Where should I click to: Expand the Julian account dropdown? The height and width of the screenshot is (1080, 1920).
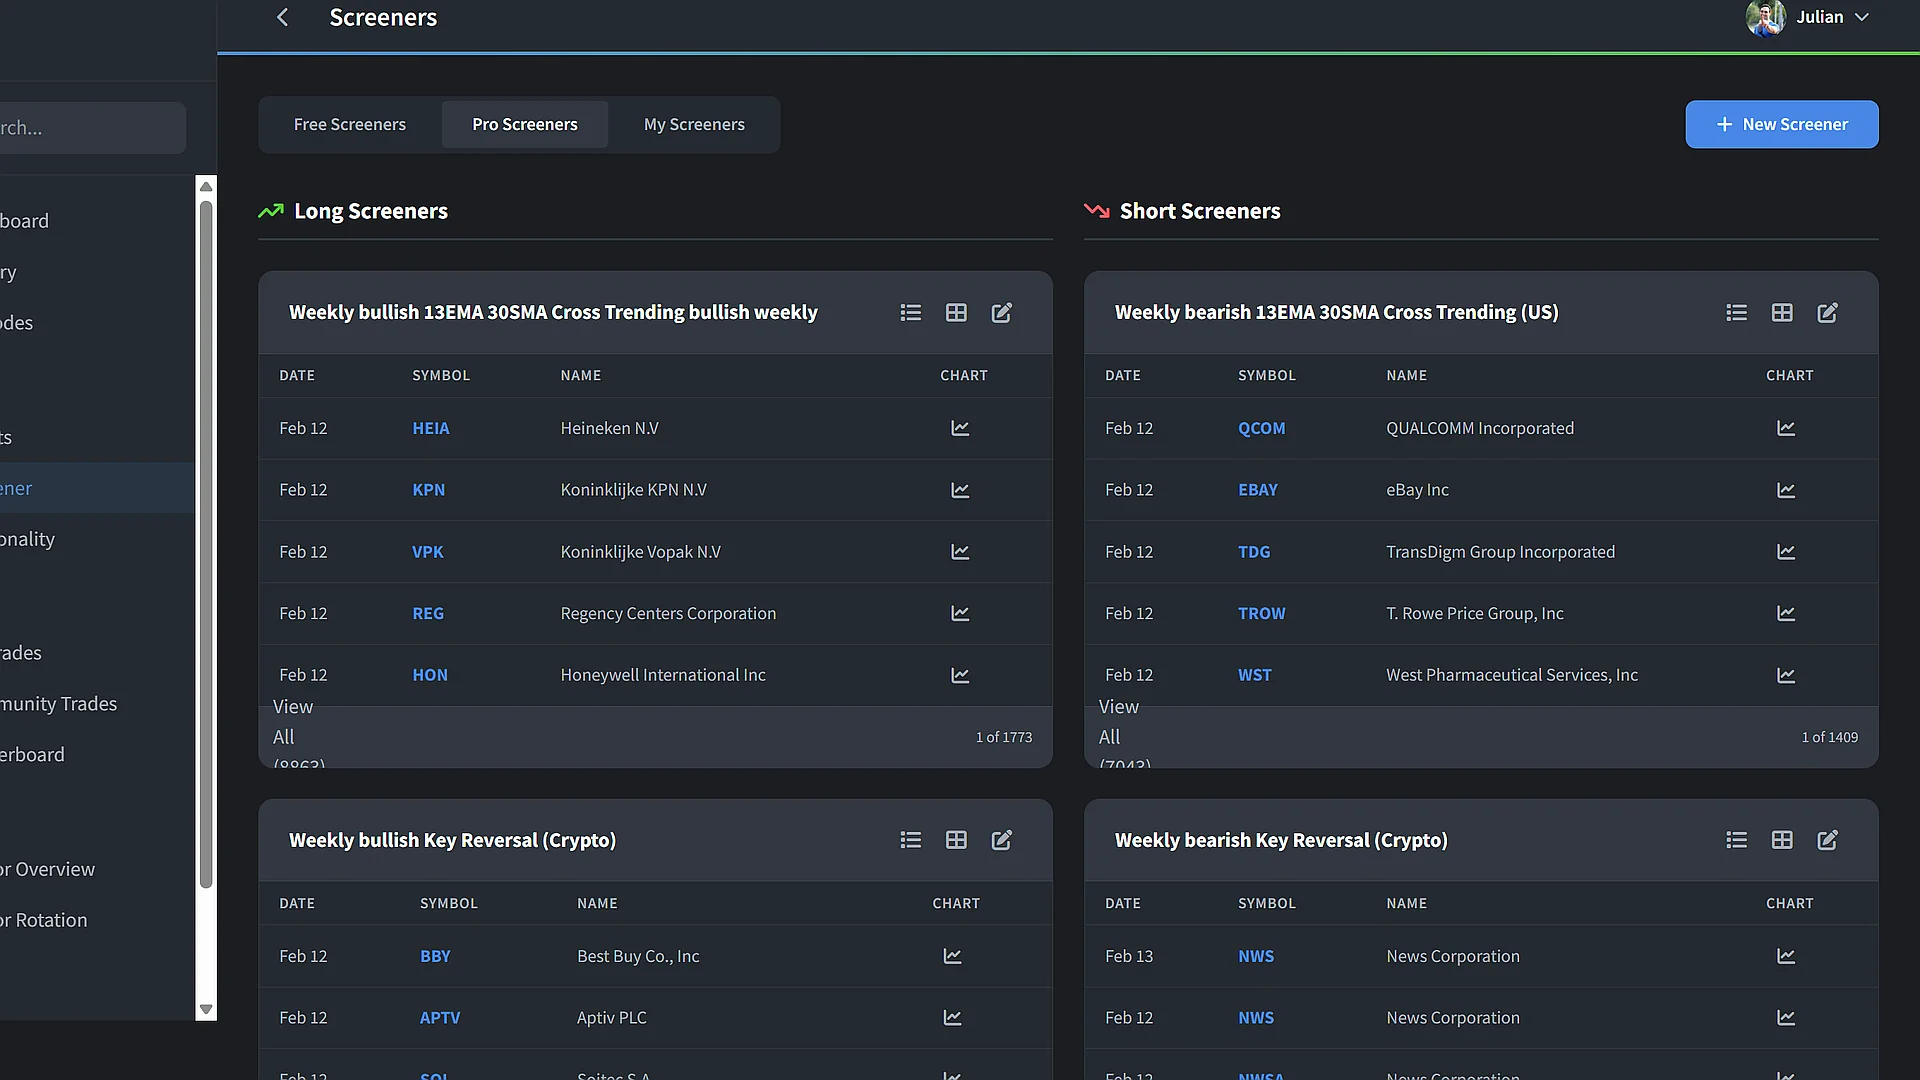[x=1861, y=18]
